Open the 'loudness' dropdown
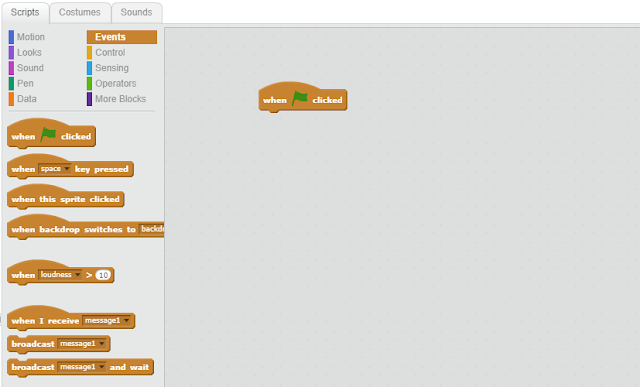 60,275
